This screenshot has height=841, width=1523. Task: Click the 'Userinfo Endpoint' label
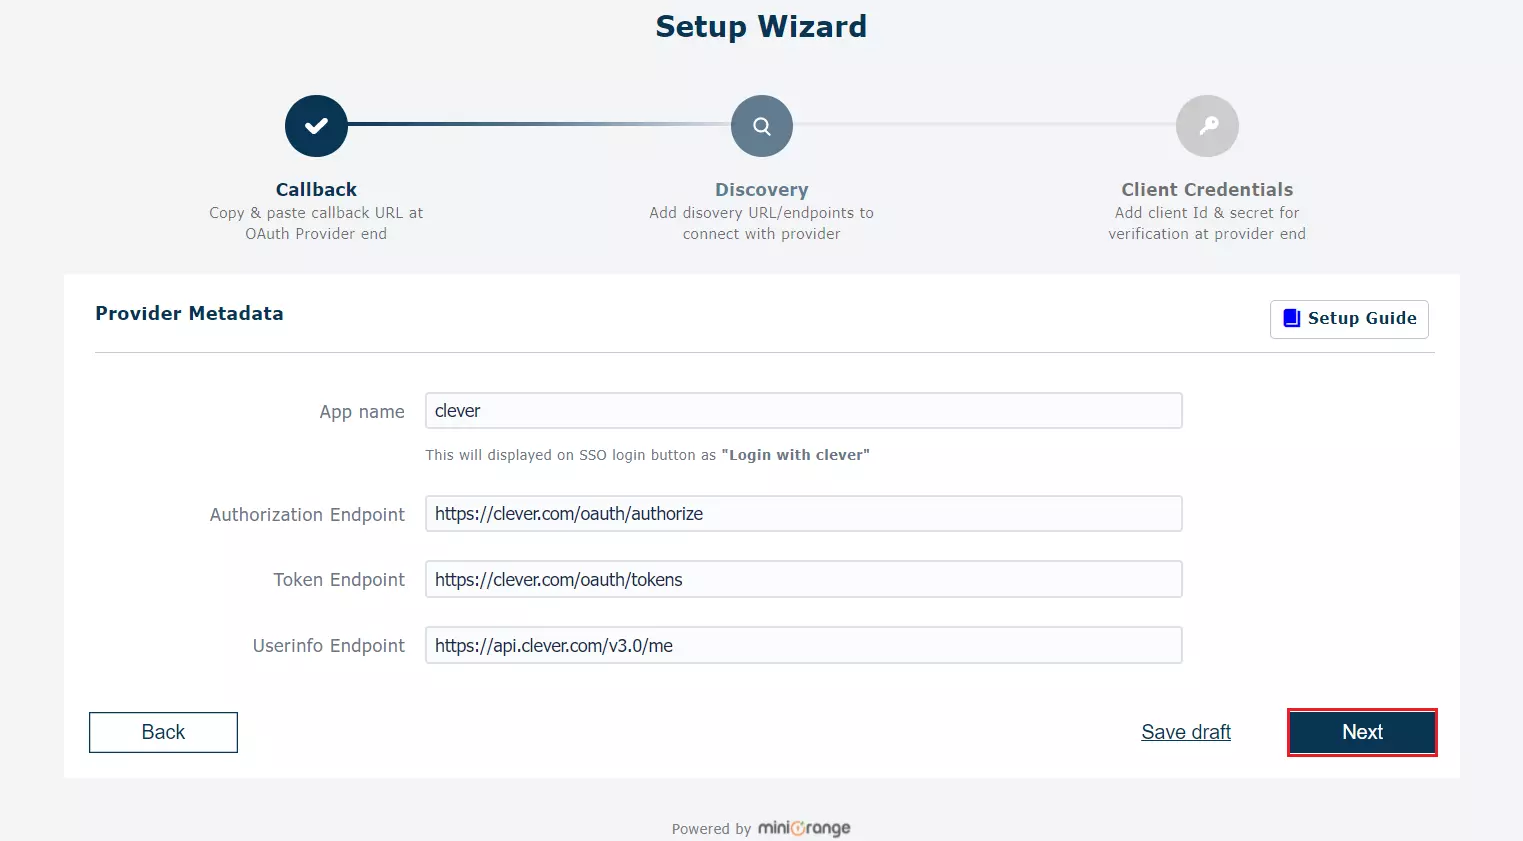click(329, 646)
